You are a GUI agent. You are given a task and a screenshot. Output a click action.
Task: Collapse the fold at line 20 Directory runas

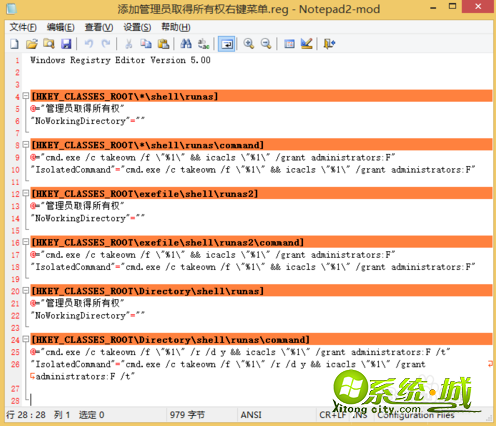[x=25, y=291]
